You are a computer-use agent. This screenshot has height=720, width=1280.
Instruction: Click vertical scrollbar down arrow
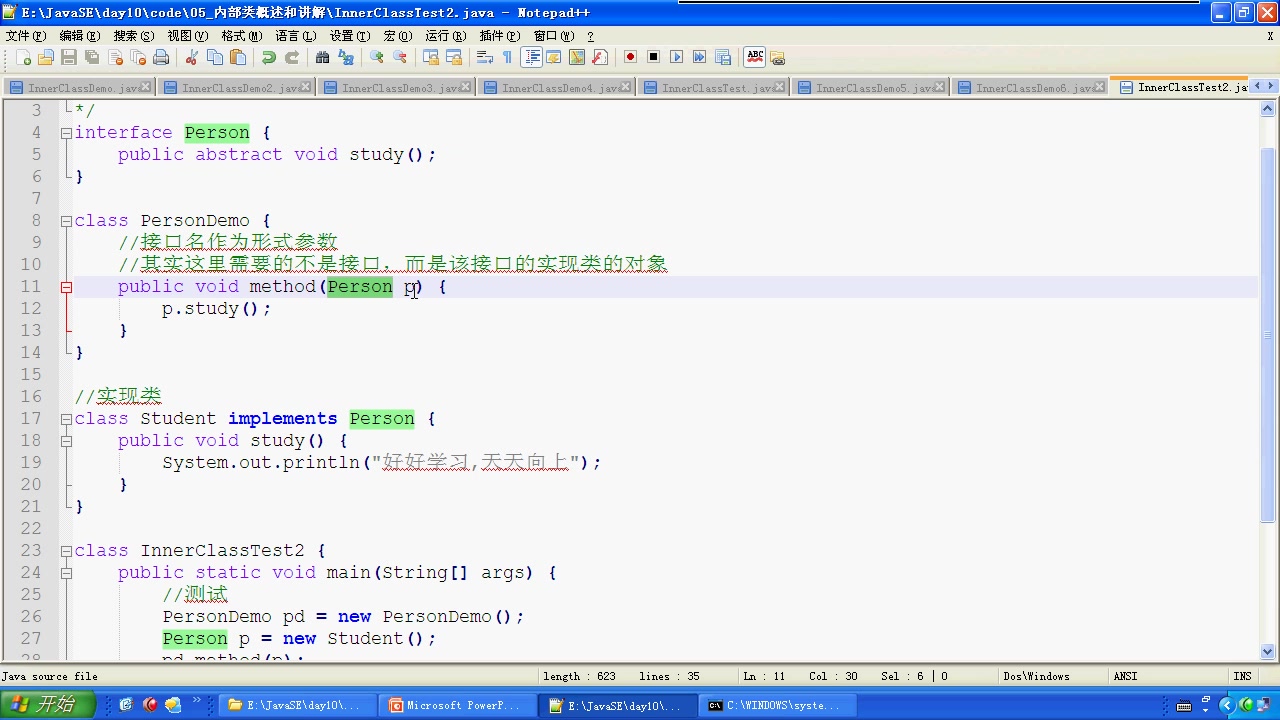pyautogui.click(x=1268, y=652)
